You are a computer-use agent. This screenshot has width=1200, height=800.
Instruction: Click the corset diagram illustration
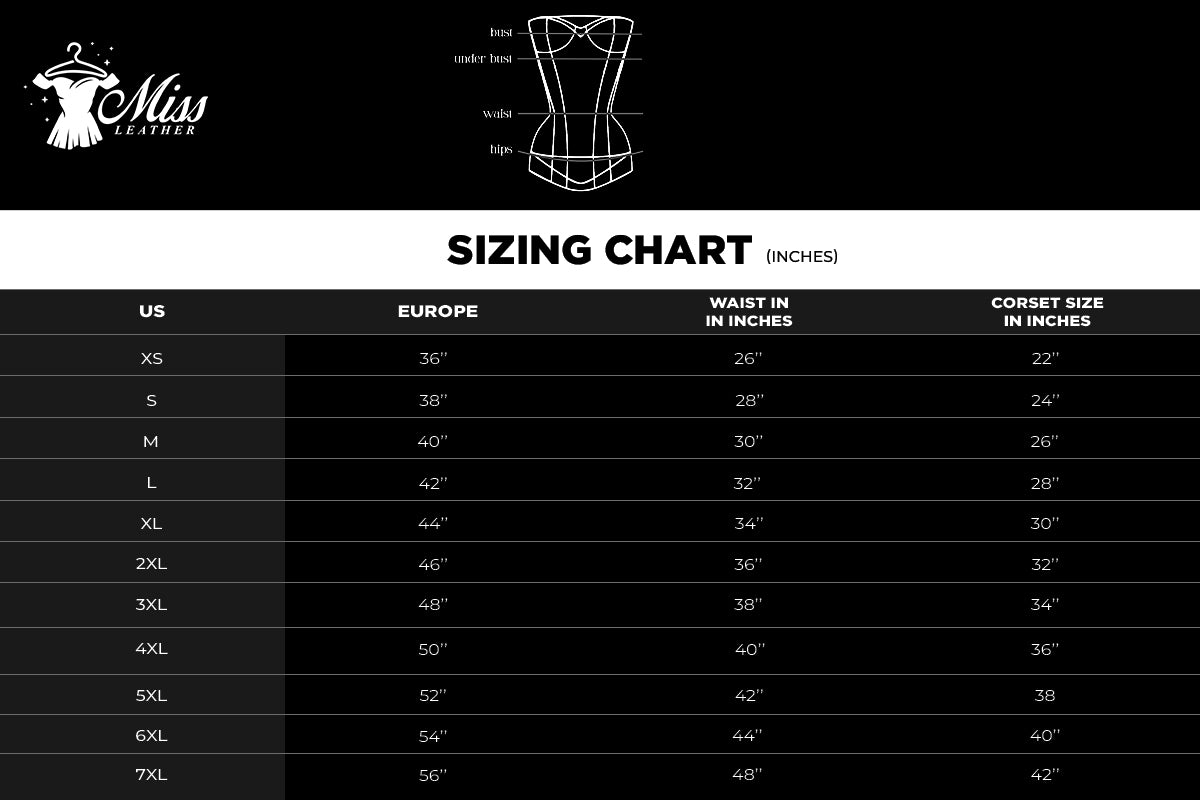pyautogui.click(x=579, y=102)
